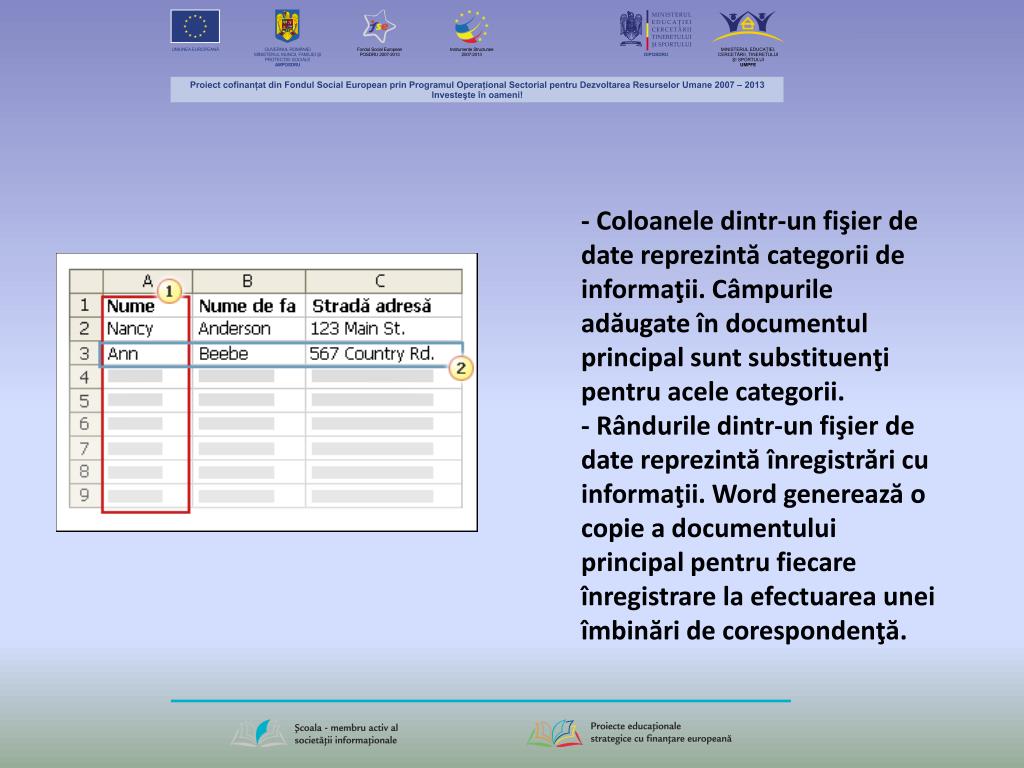Select column header C in spreadsheet

383,281
